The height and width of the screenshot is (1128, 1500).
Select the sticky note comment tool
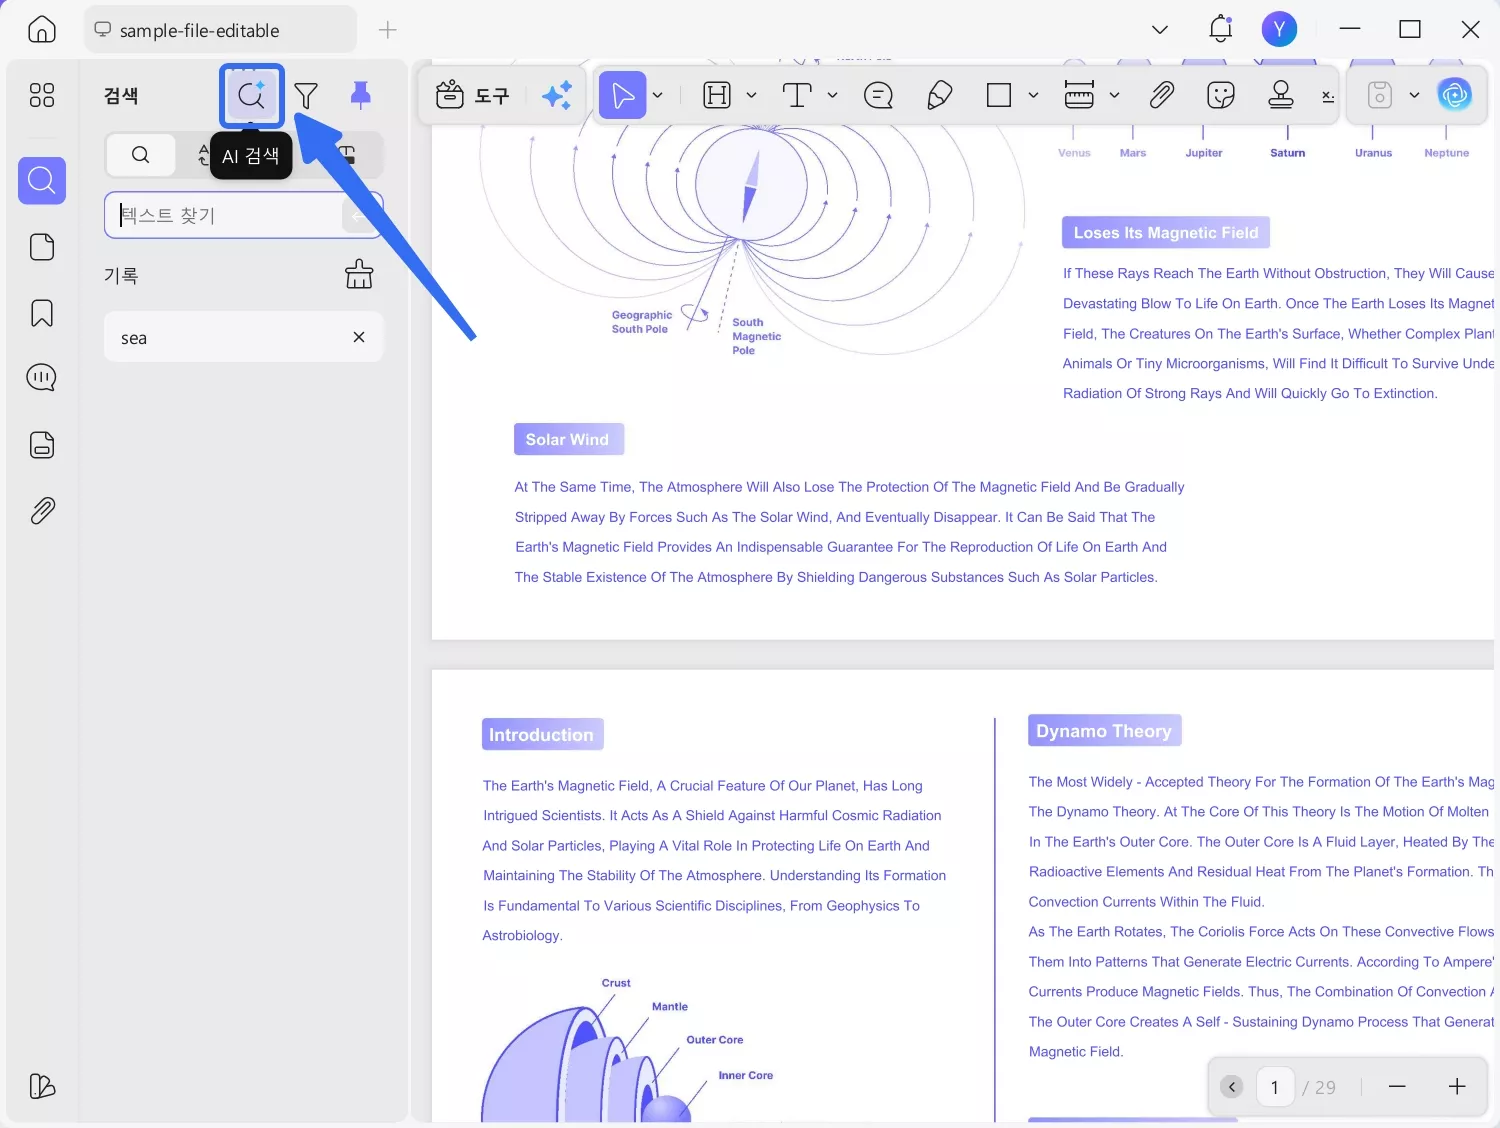click(878, 96)
